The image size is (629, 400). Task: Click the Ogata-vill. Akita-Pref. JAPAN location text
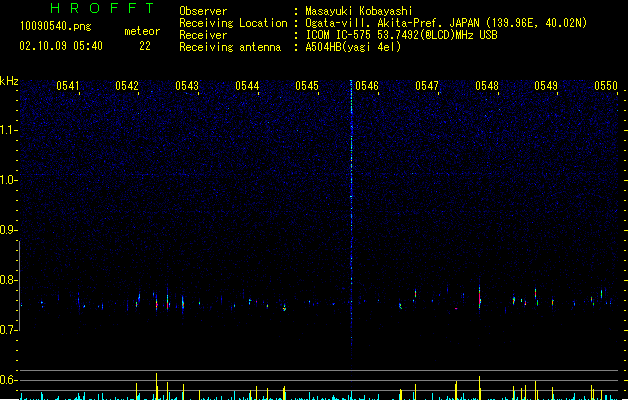[446, 23]
